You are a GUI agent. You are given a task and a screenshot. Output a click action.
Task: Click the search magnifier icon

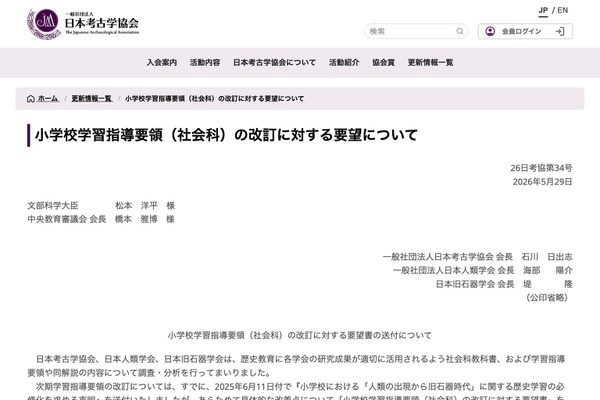[x=460, y=31]
